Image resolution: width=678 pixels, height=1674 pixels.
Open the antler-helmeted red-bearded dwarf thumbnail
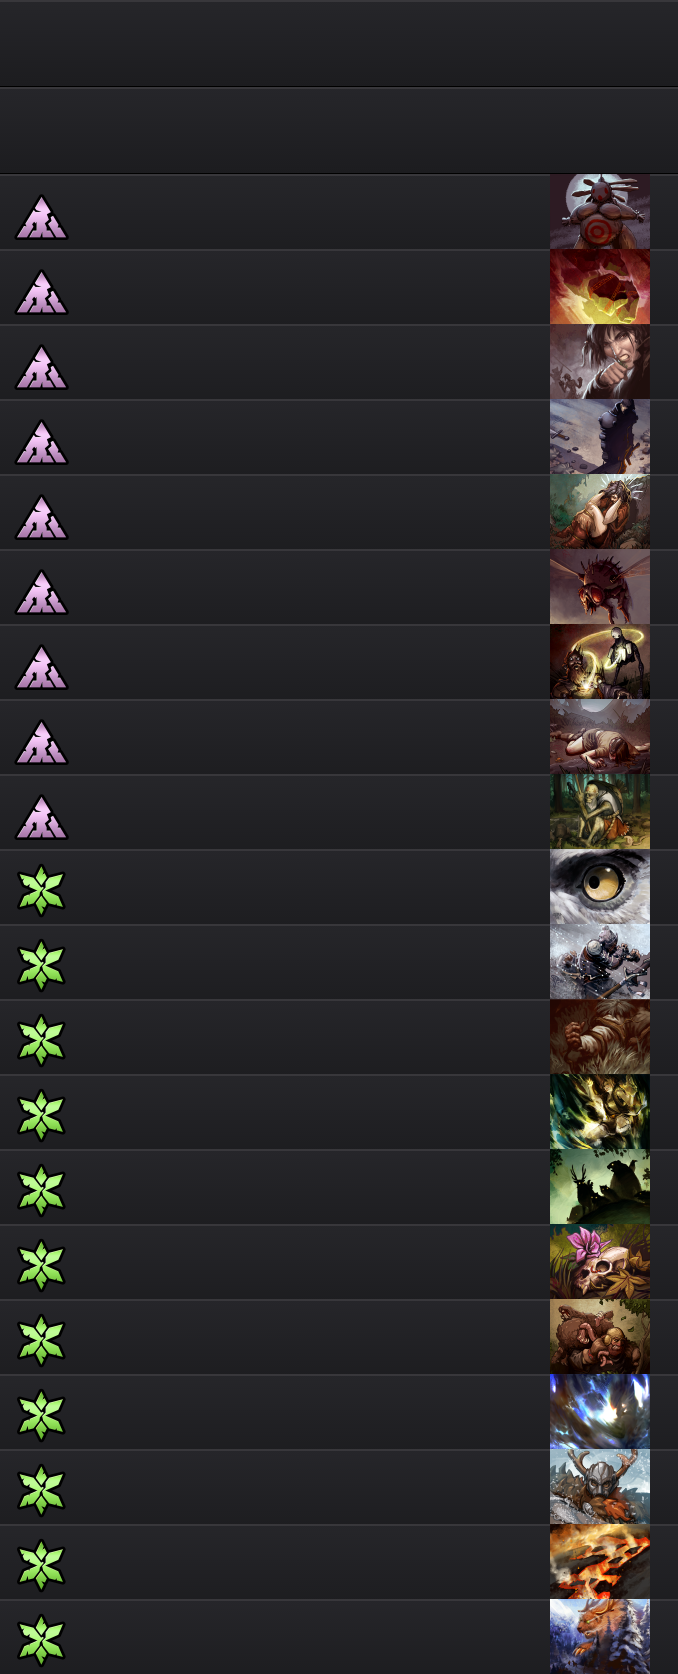[x=600, y=1487]
